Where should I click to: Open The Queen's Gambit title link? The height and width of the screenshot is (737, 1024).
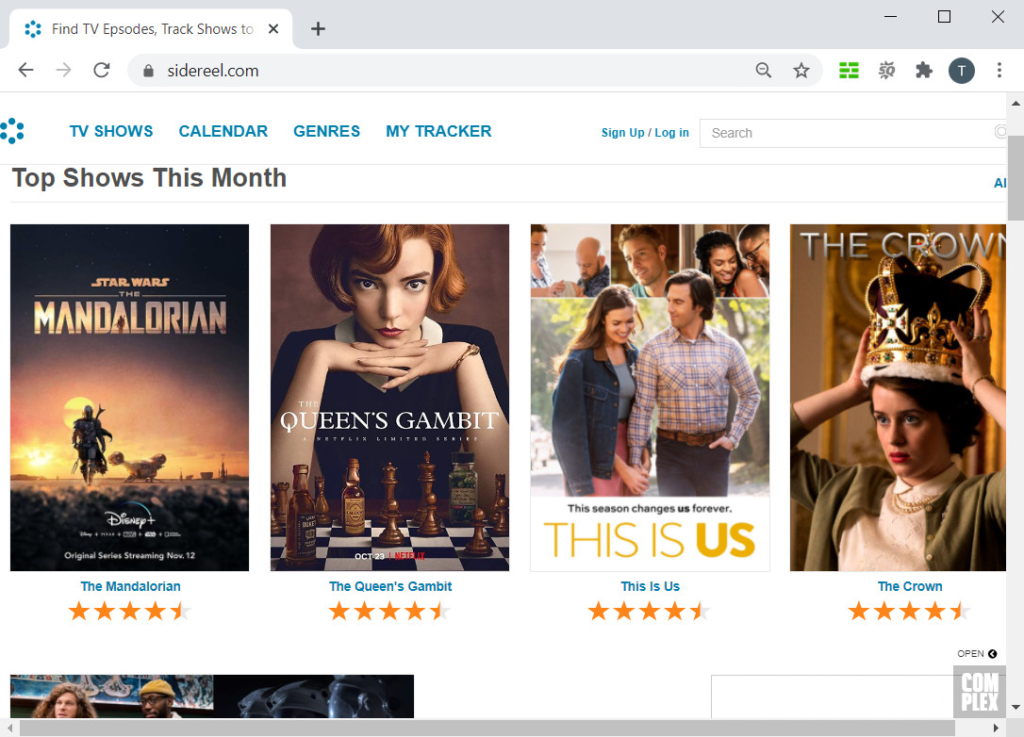(x=391, y=586)
